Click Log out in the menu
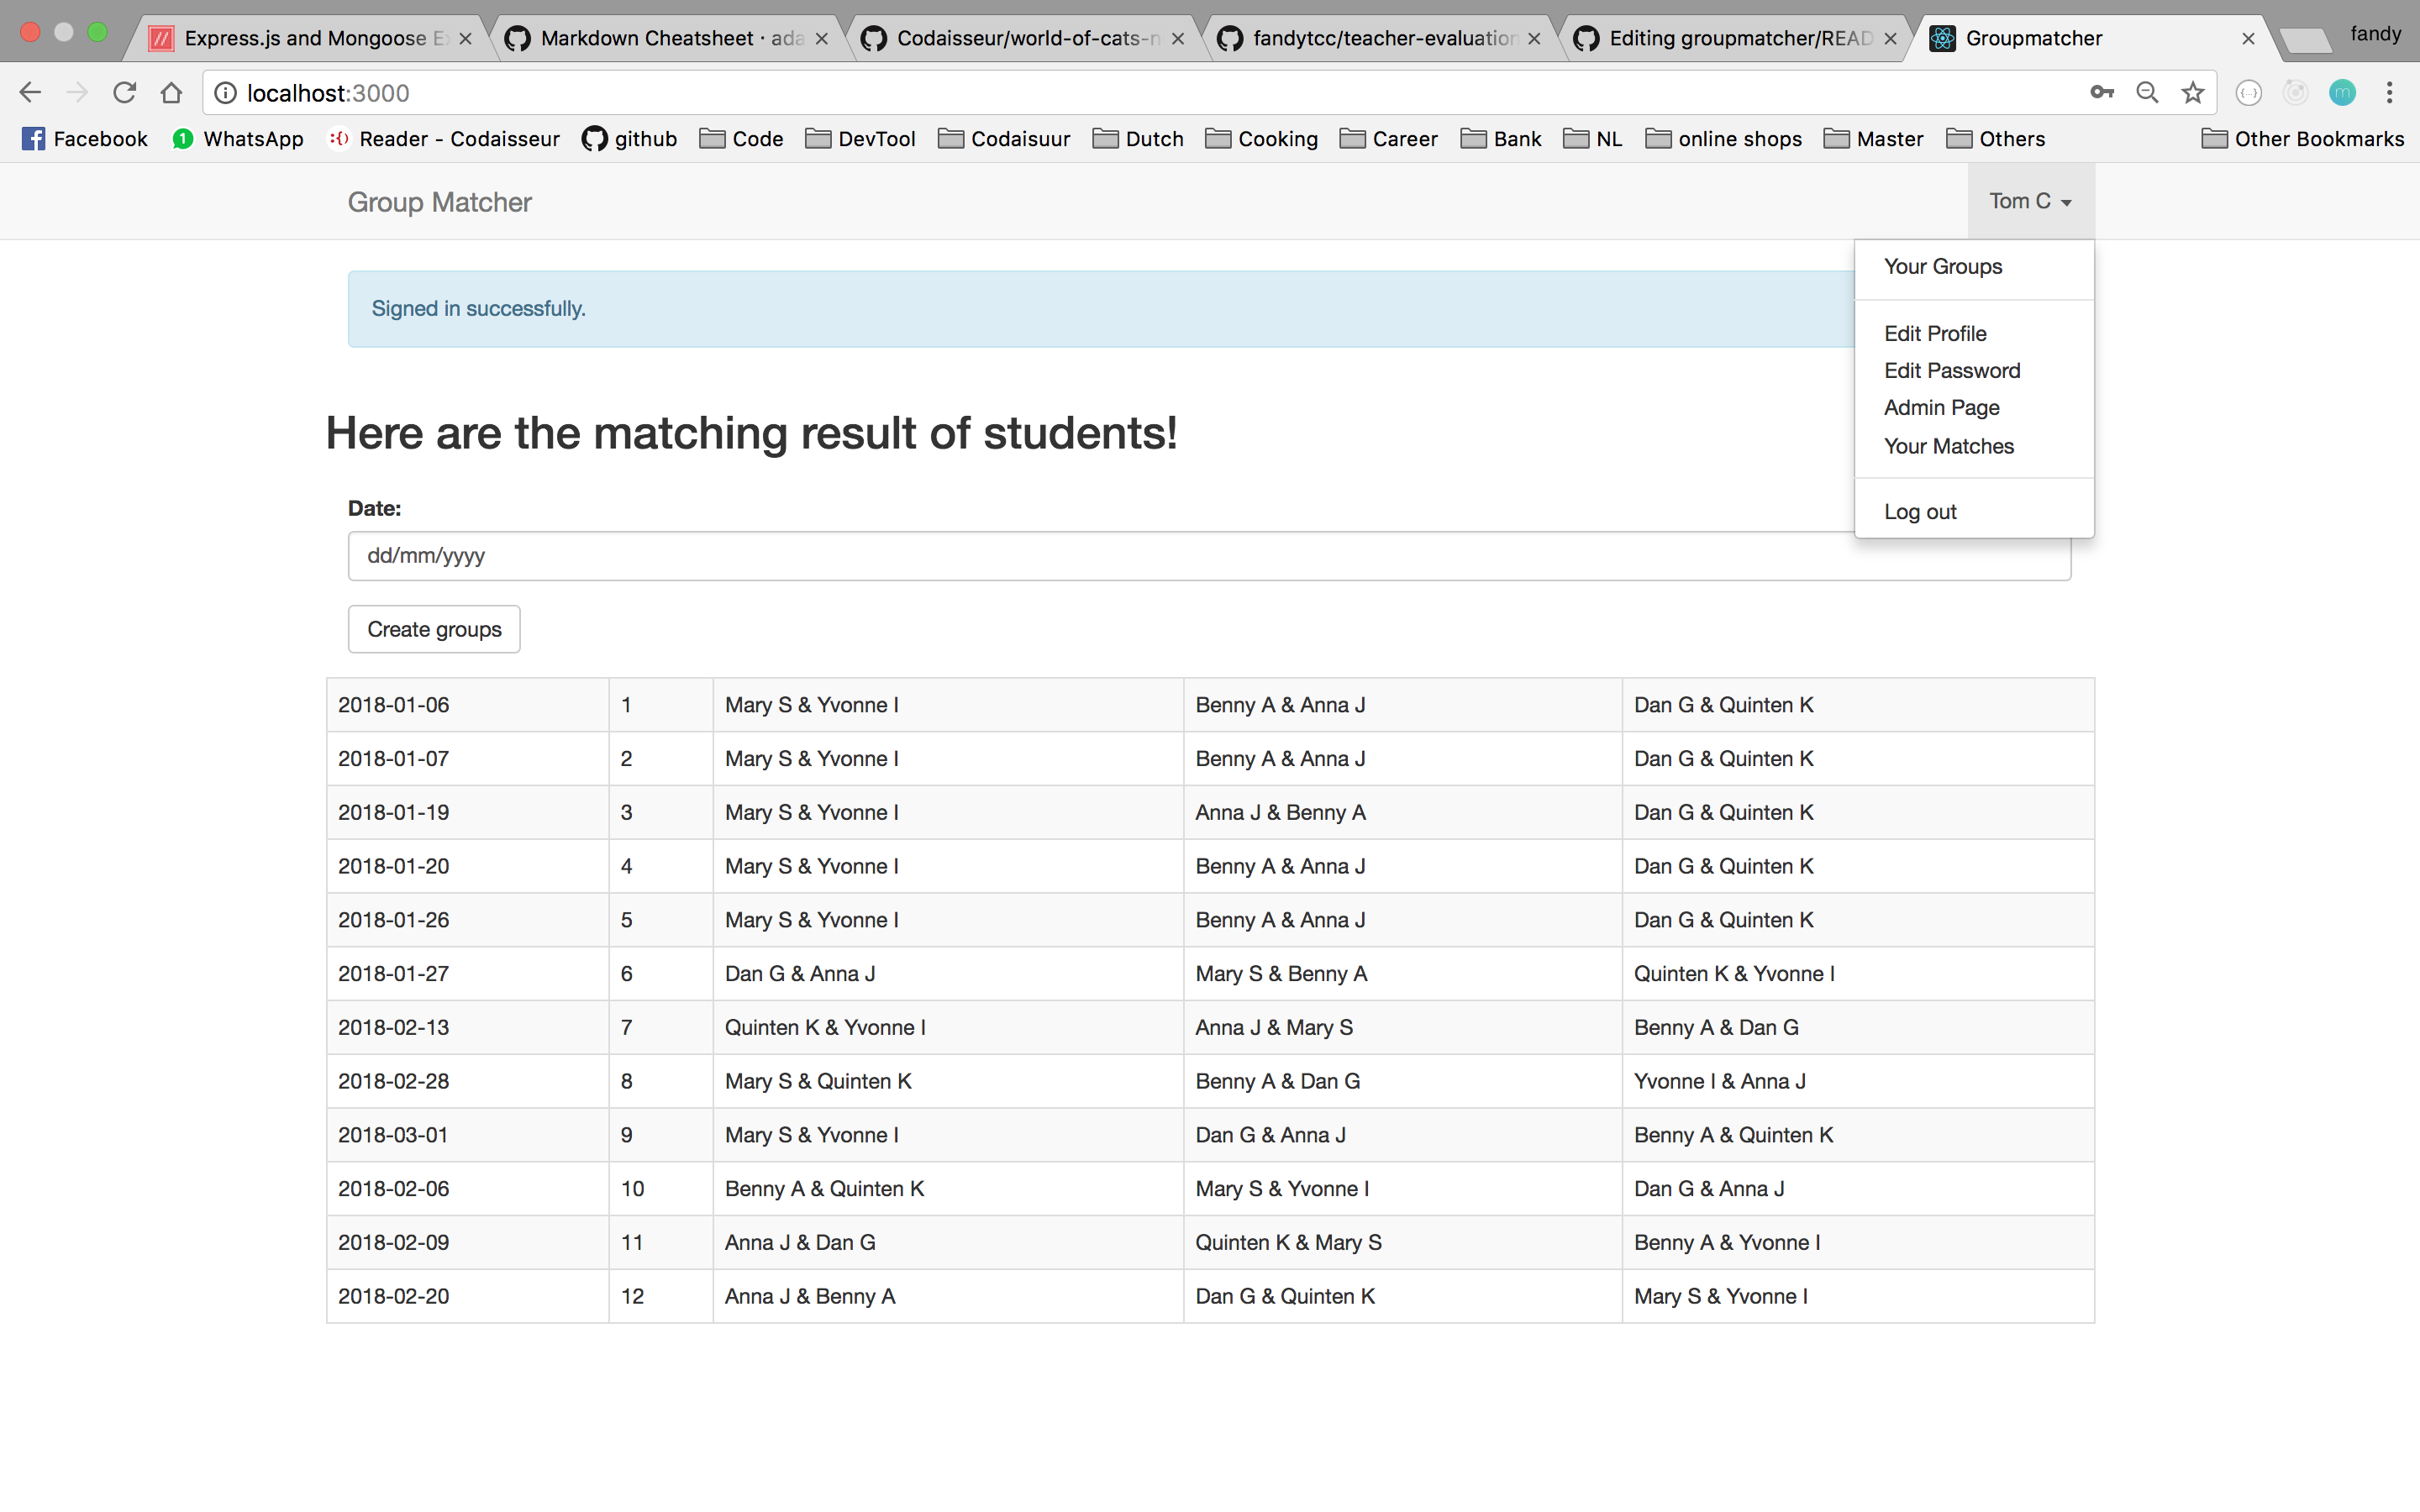 [x=1919, y=511]
